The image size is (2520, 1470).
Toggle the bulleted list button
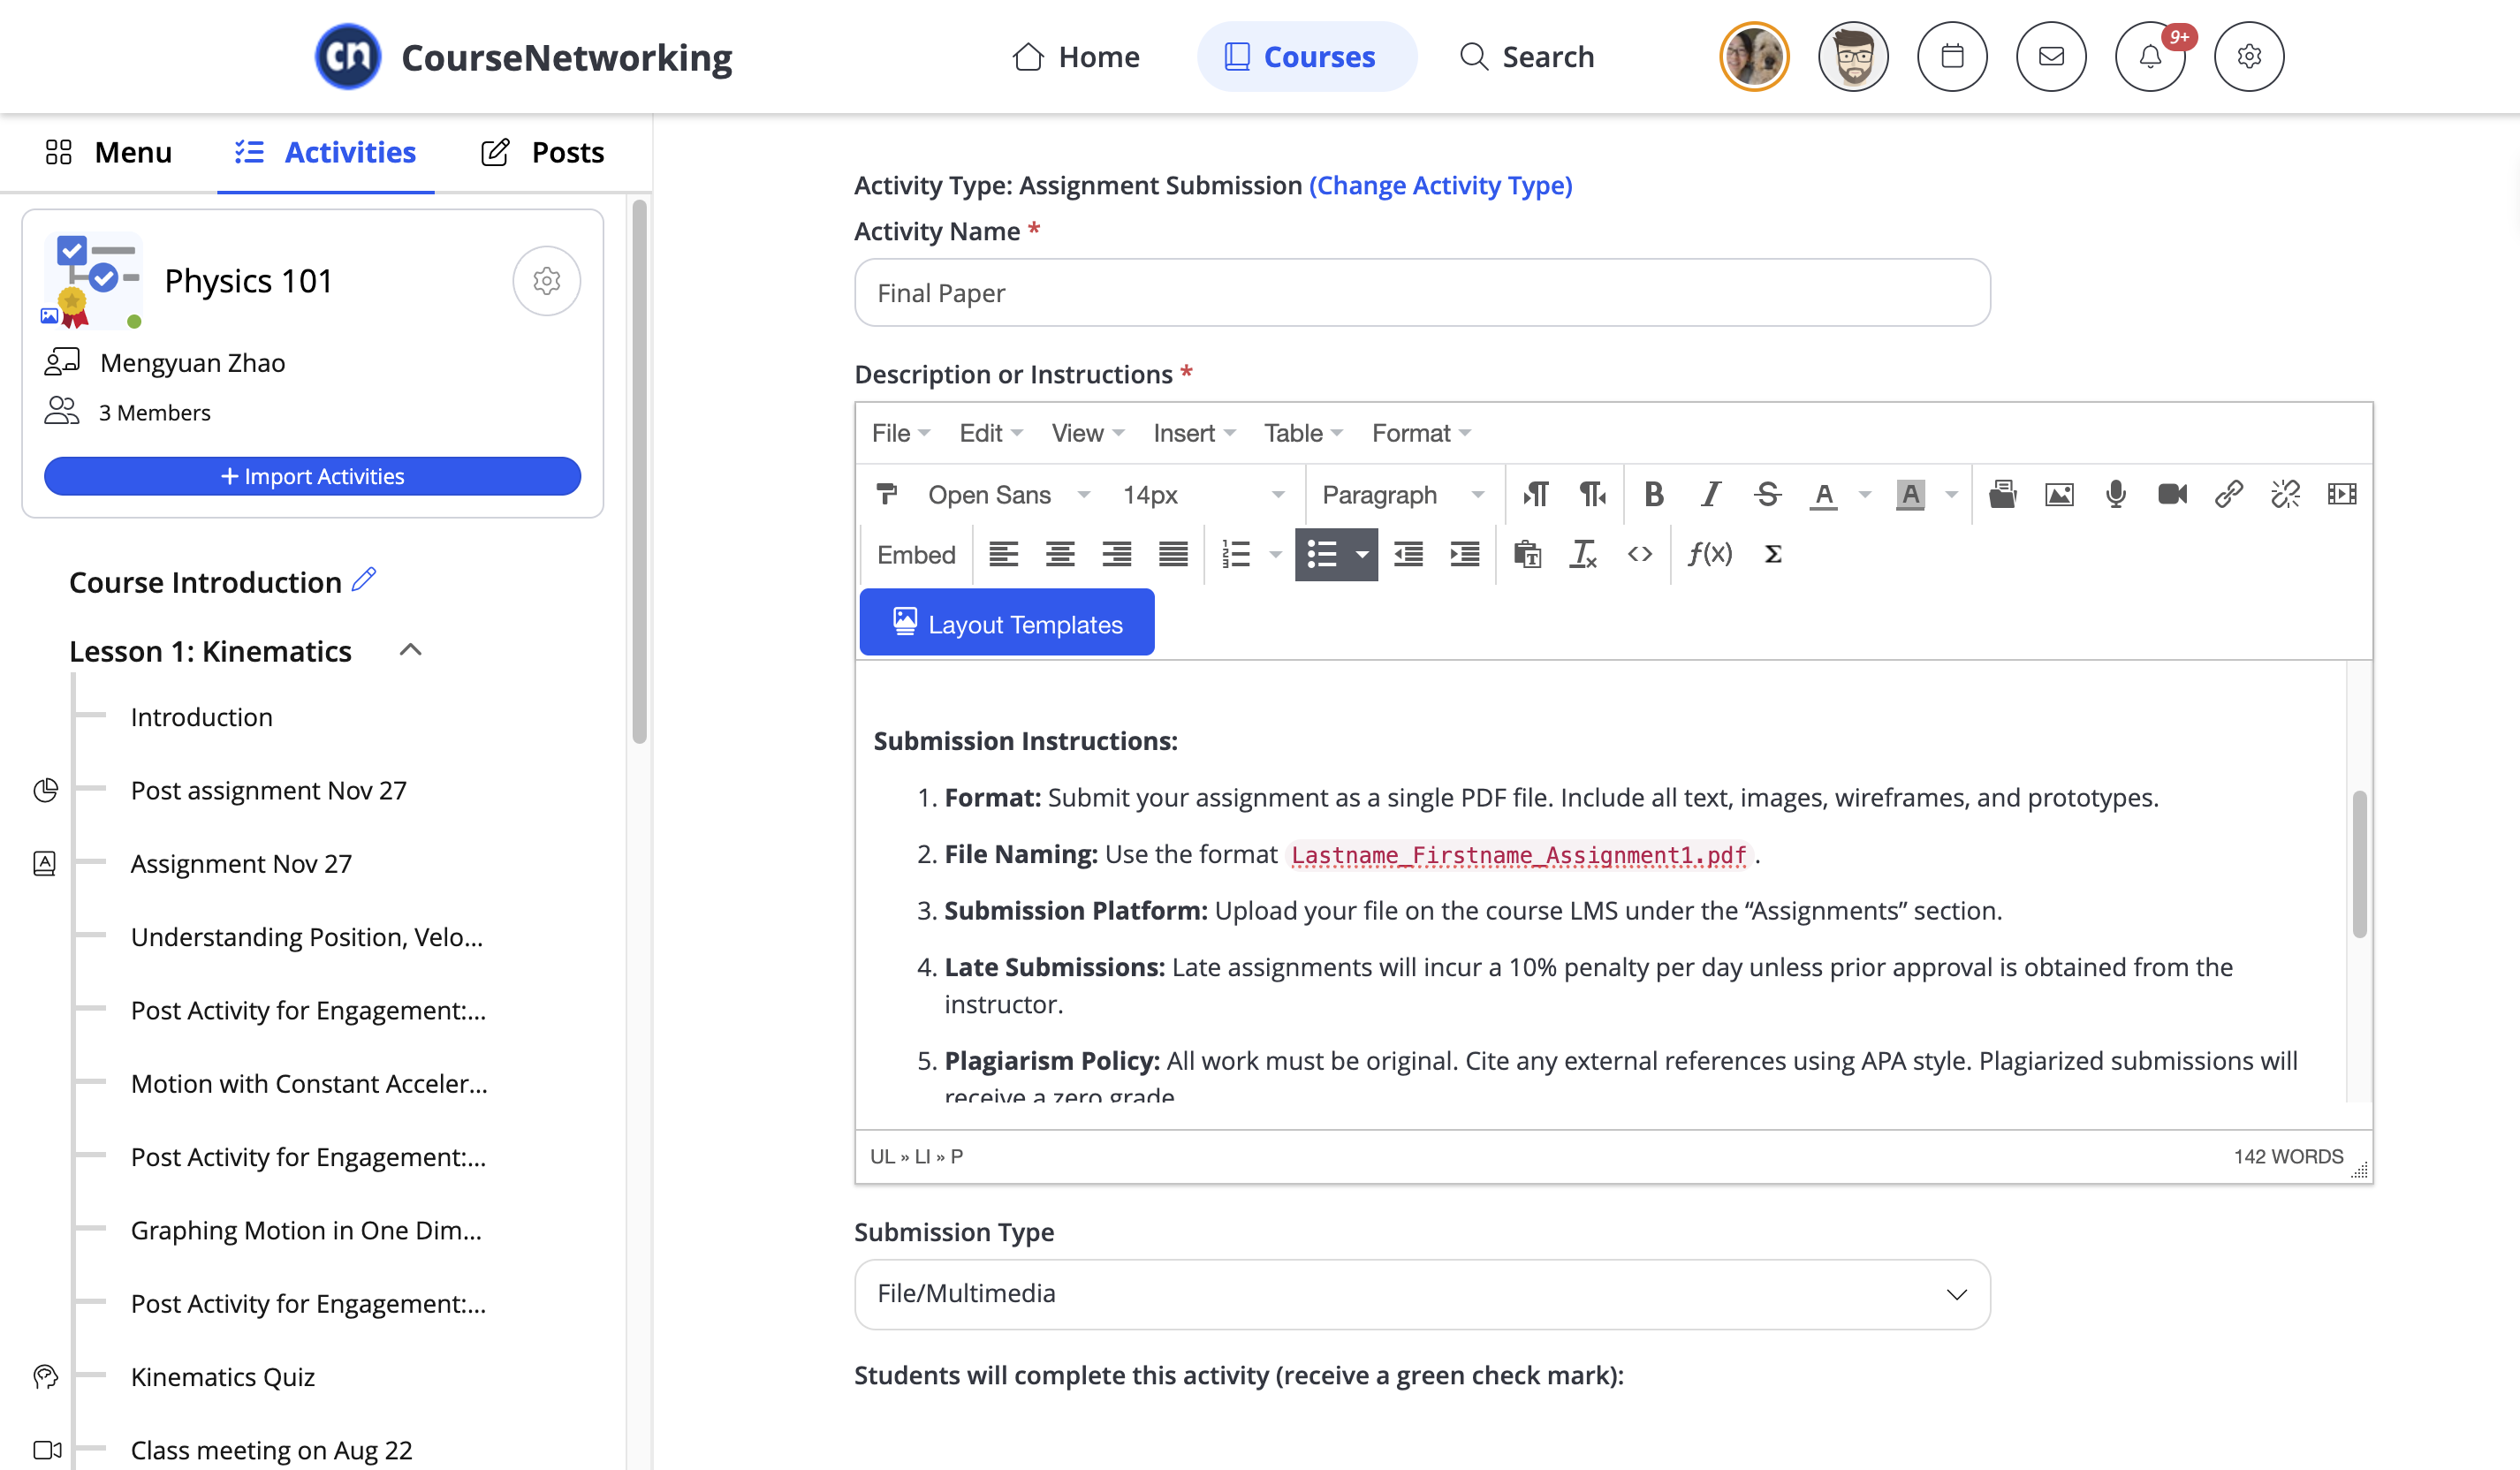click(1322, 554)
